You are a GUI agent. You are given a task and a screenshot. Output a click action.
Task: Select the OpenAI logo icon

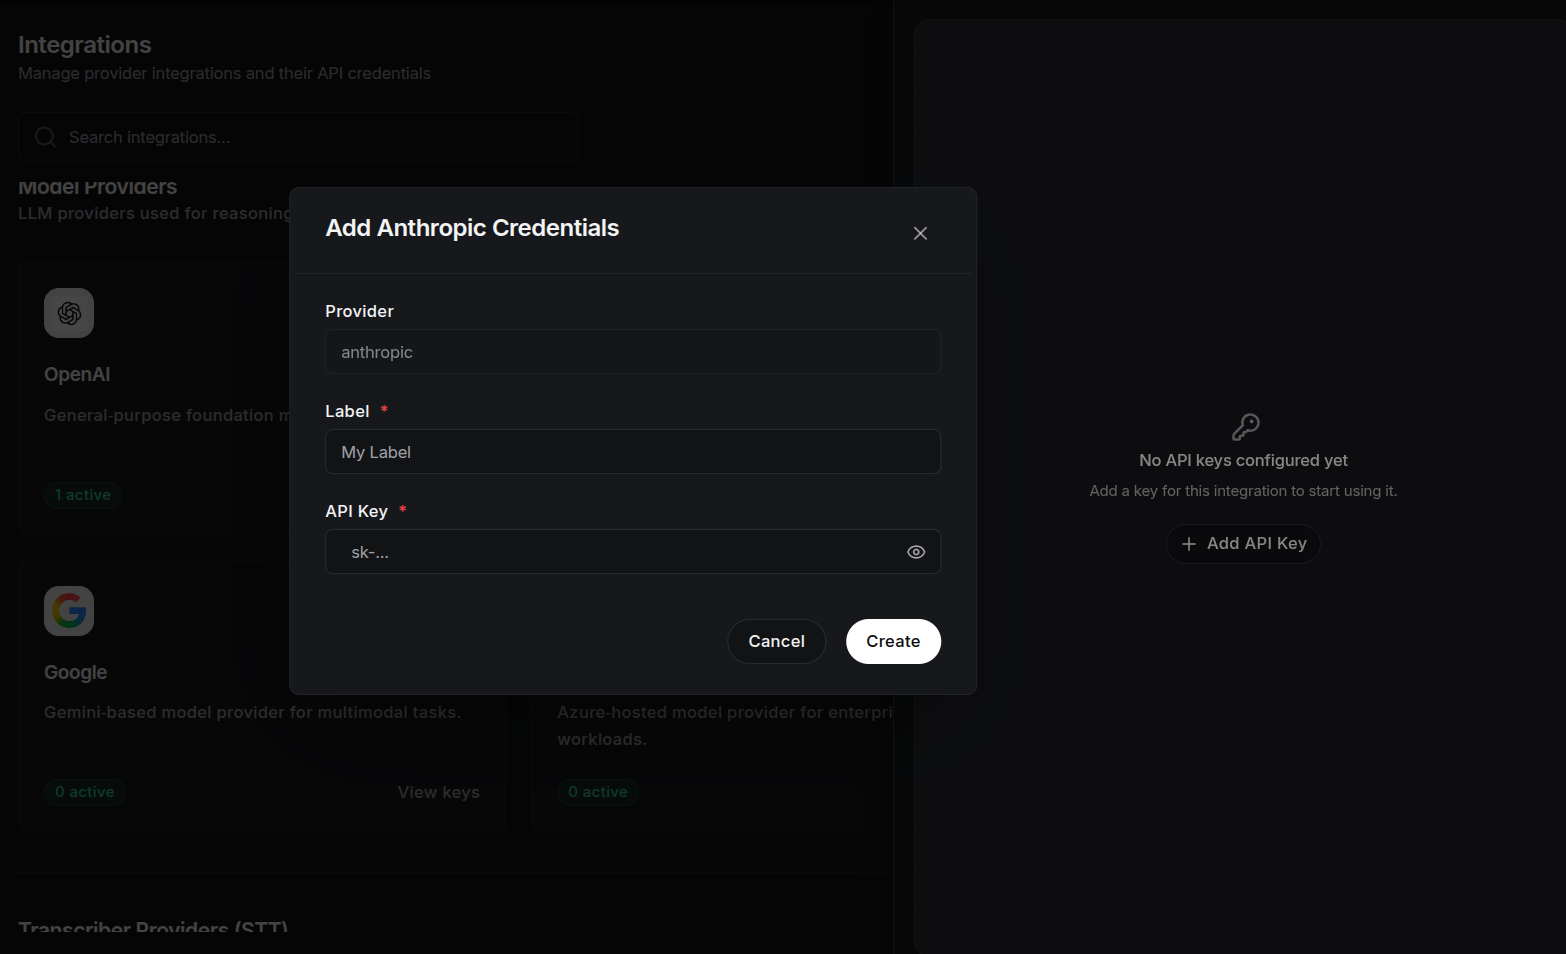(x=69, y=313)
